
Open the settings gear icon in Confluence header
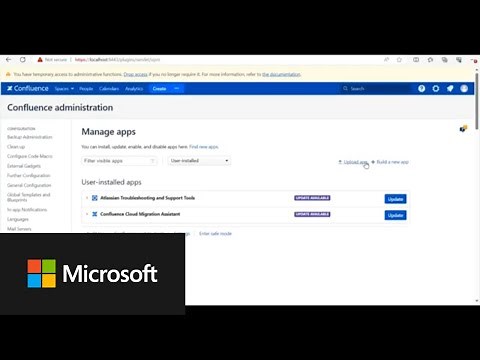click(x=436, y=88)
